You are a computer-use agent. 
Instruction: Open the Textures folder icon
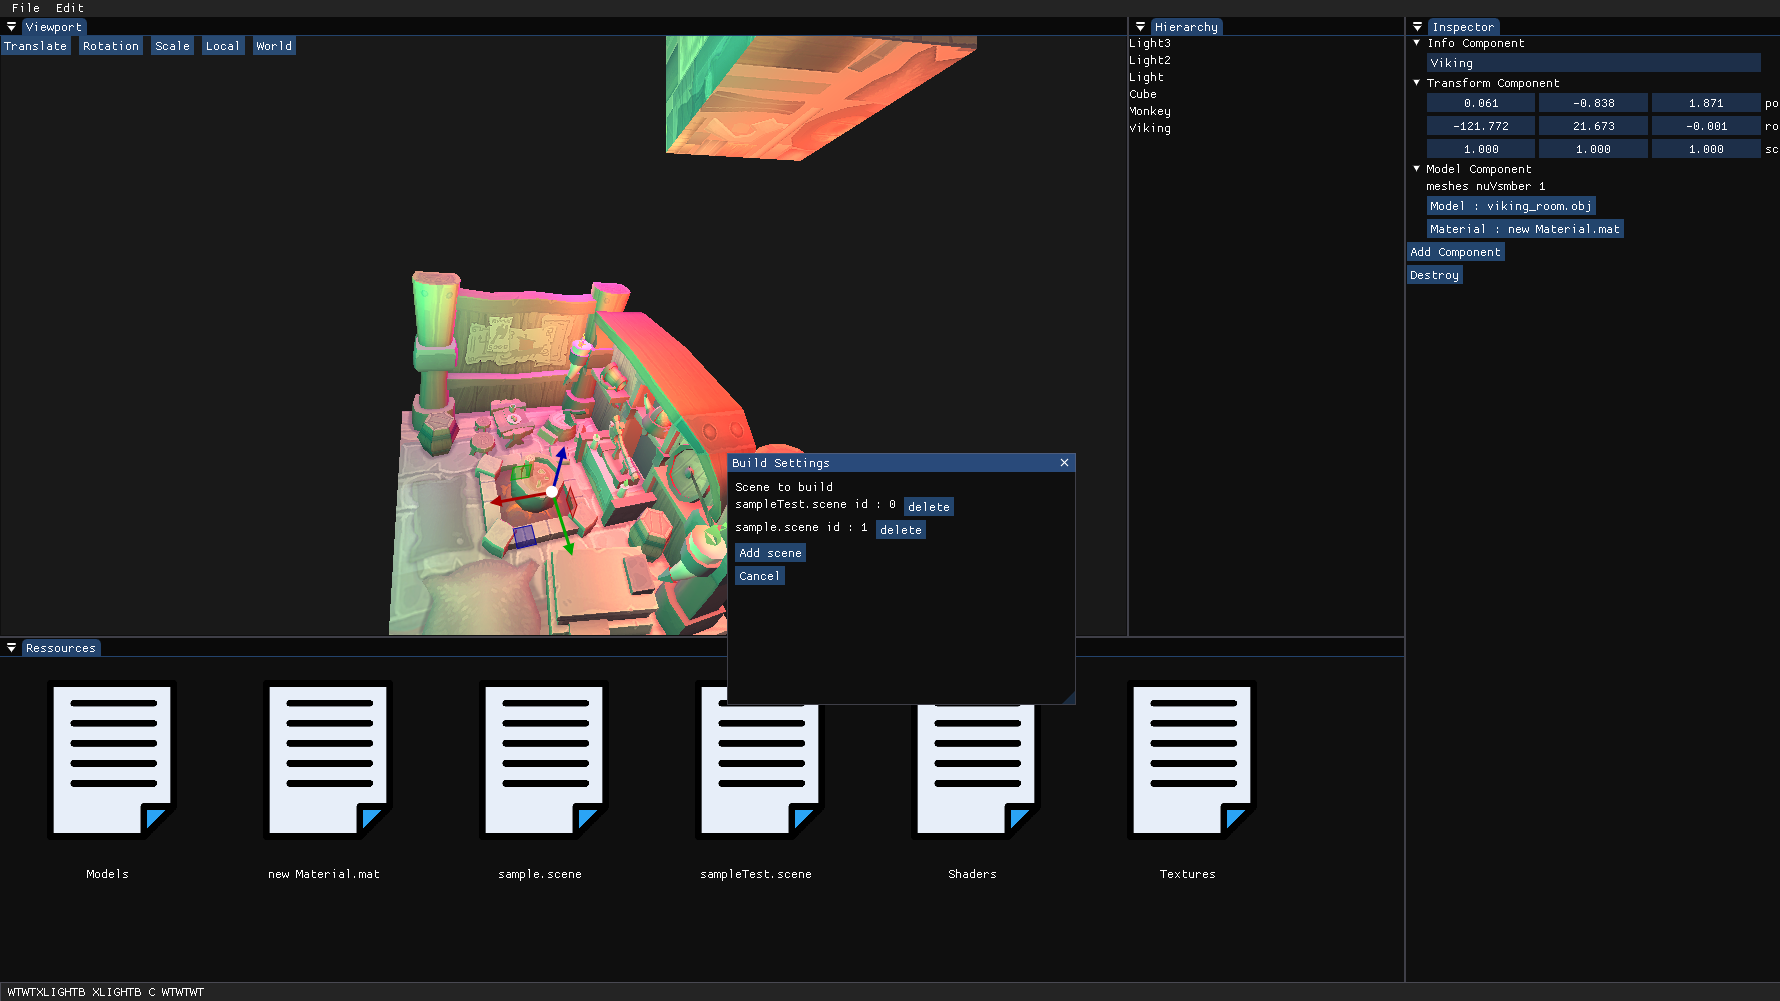[x=1191, y=760]
